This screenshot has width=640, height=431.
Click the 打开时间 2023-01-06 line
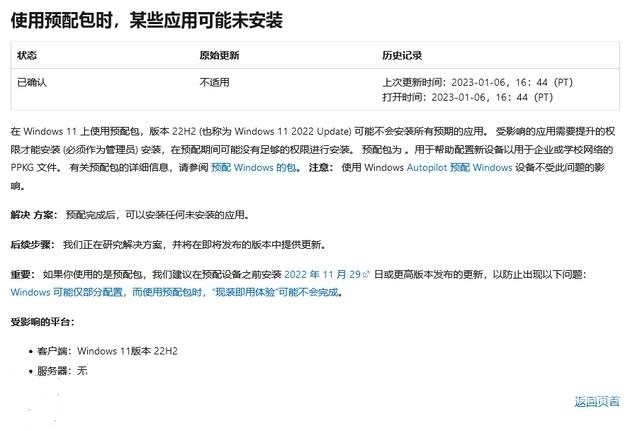pyautogui.click(x=468, y=97)
